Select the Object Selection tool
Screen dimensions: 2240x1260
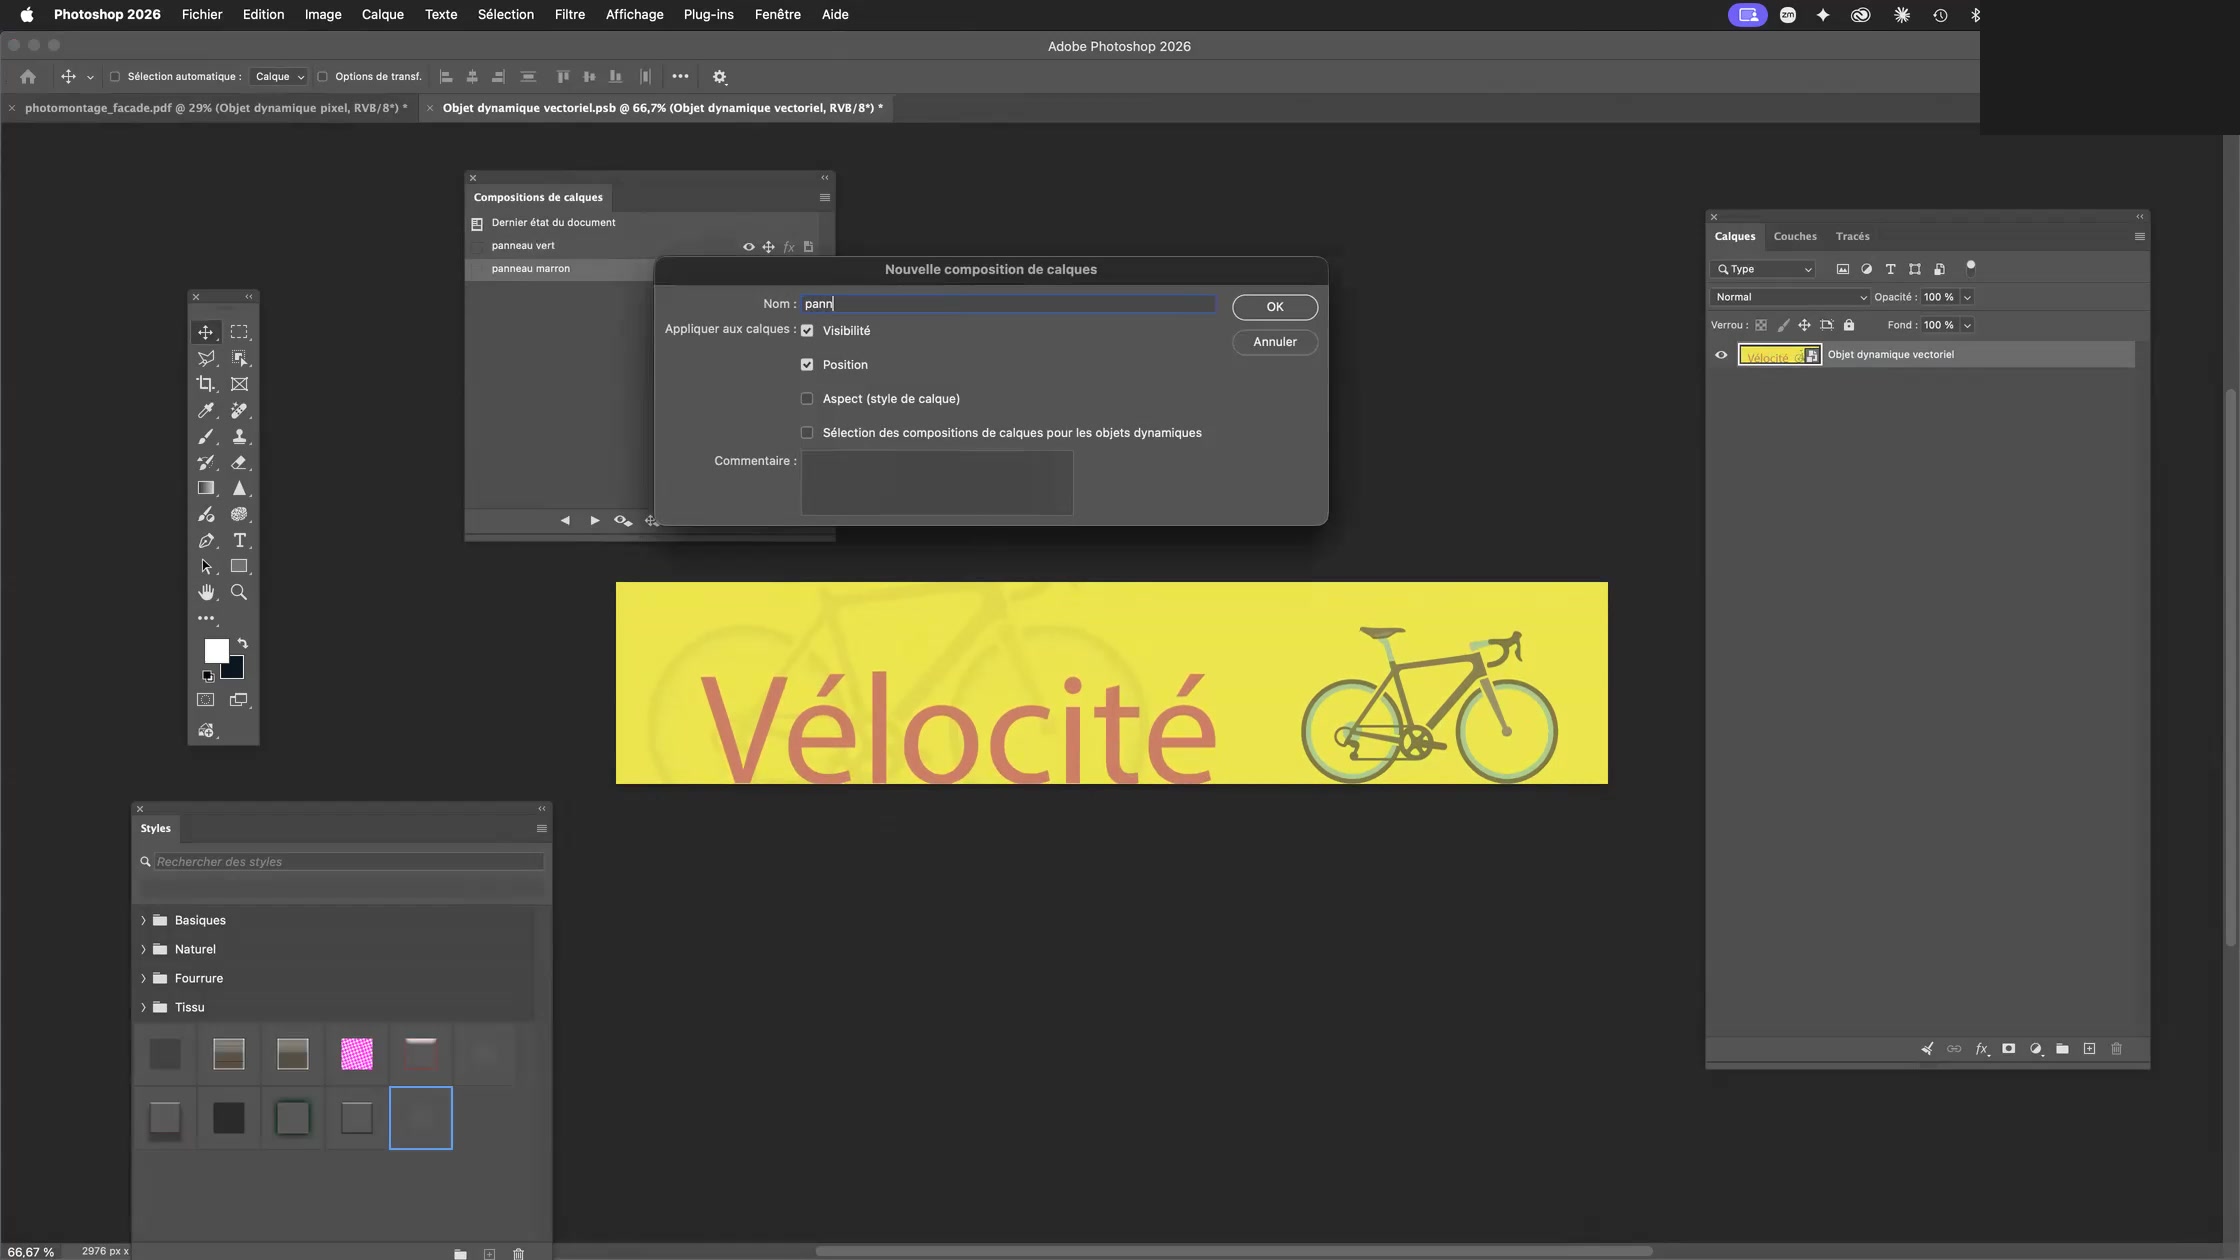click(x=239, y=358)
